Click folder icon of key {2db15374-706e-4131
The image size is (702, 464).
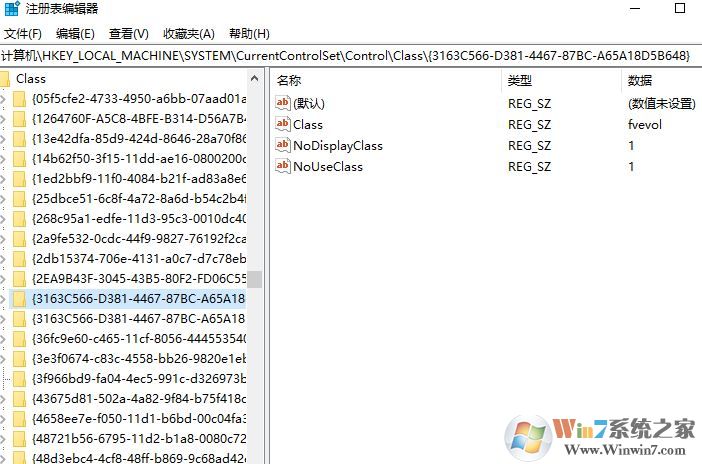[x=19, y=259]
